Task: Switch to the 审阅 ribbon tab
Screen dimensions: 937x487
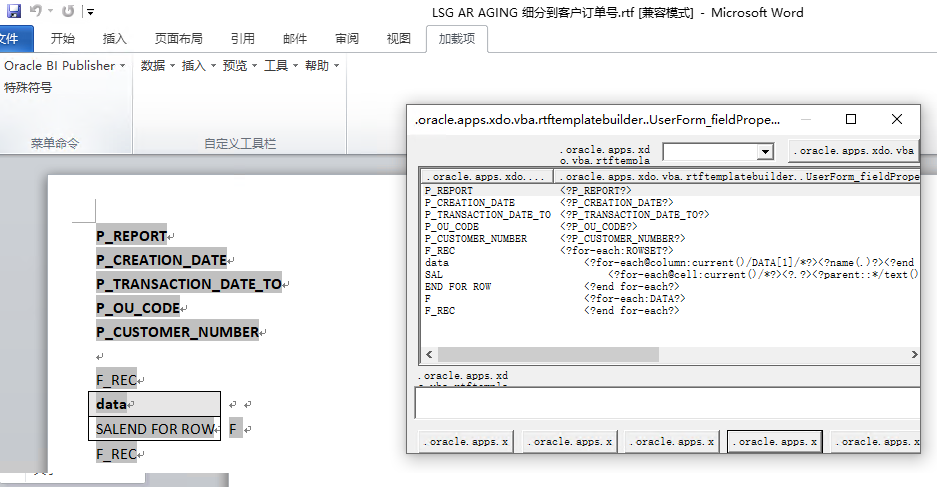Action: (x=347, y=39)
